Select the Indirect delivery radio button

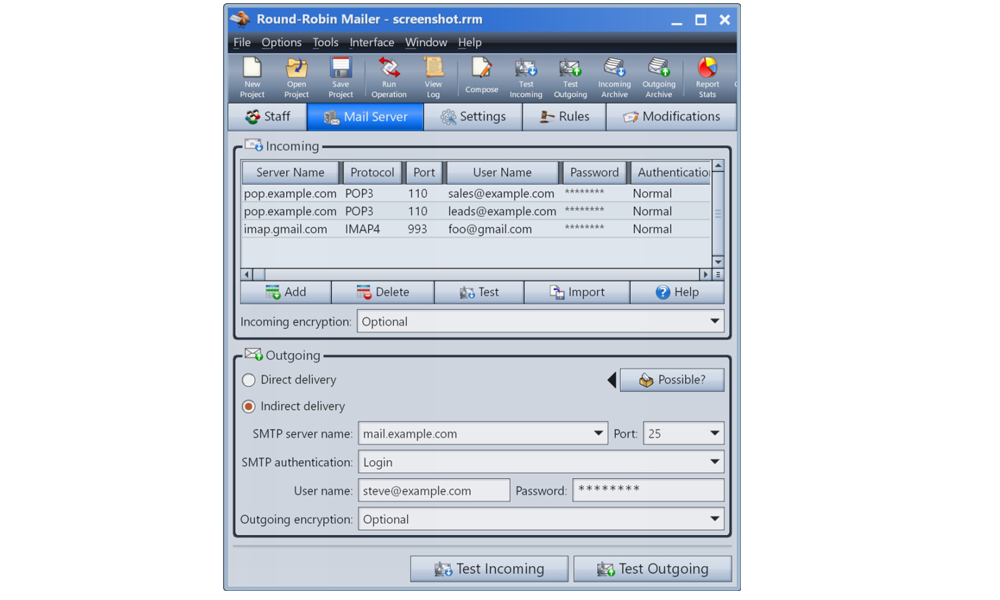point(249,407)
